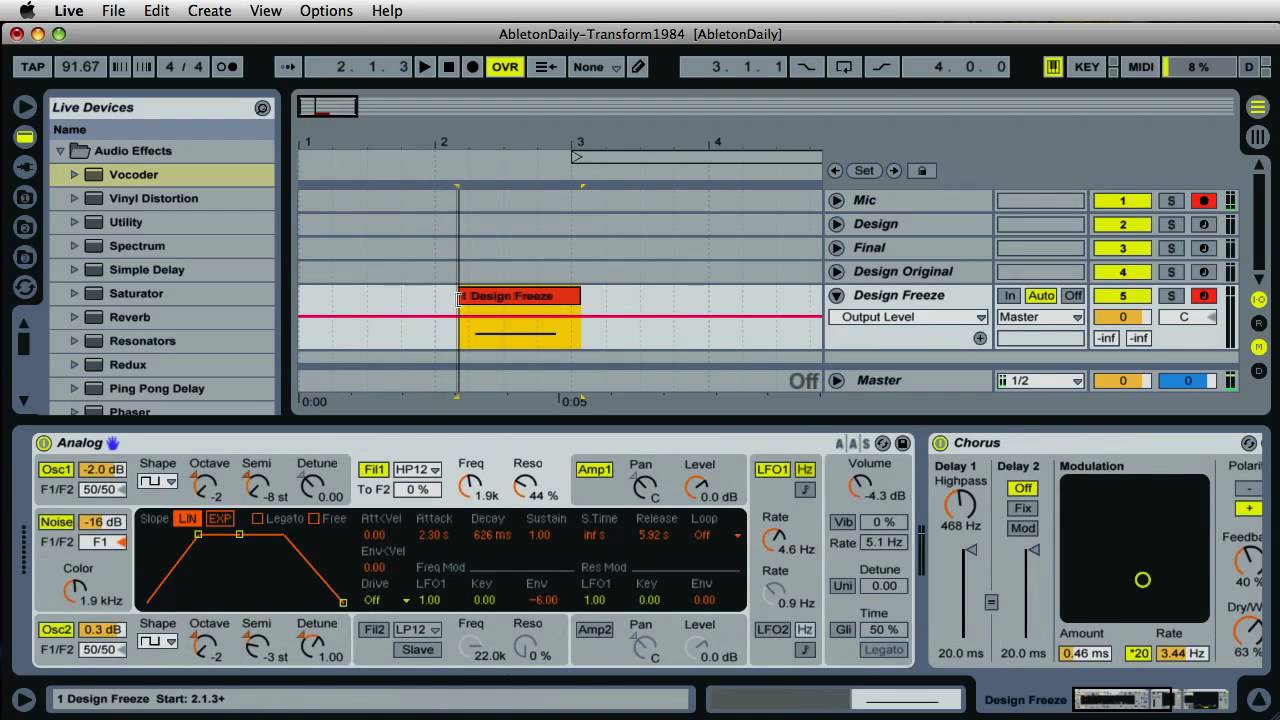This screenshot has width=1280, height=720.
Task: Click the browser search icon in header
Action: (x=262, y=108)
